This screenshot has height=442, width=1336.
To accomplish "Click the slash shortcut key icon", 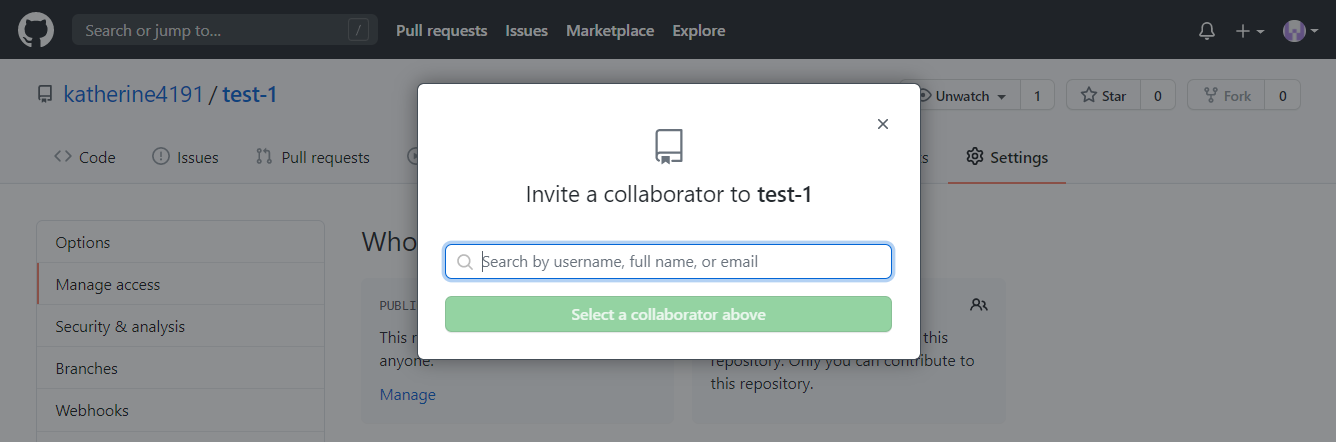I will coord(359,30).
